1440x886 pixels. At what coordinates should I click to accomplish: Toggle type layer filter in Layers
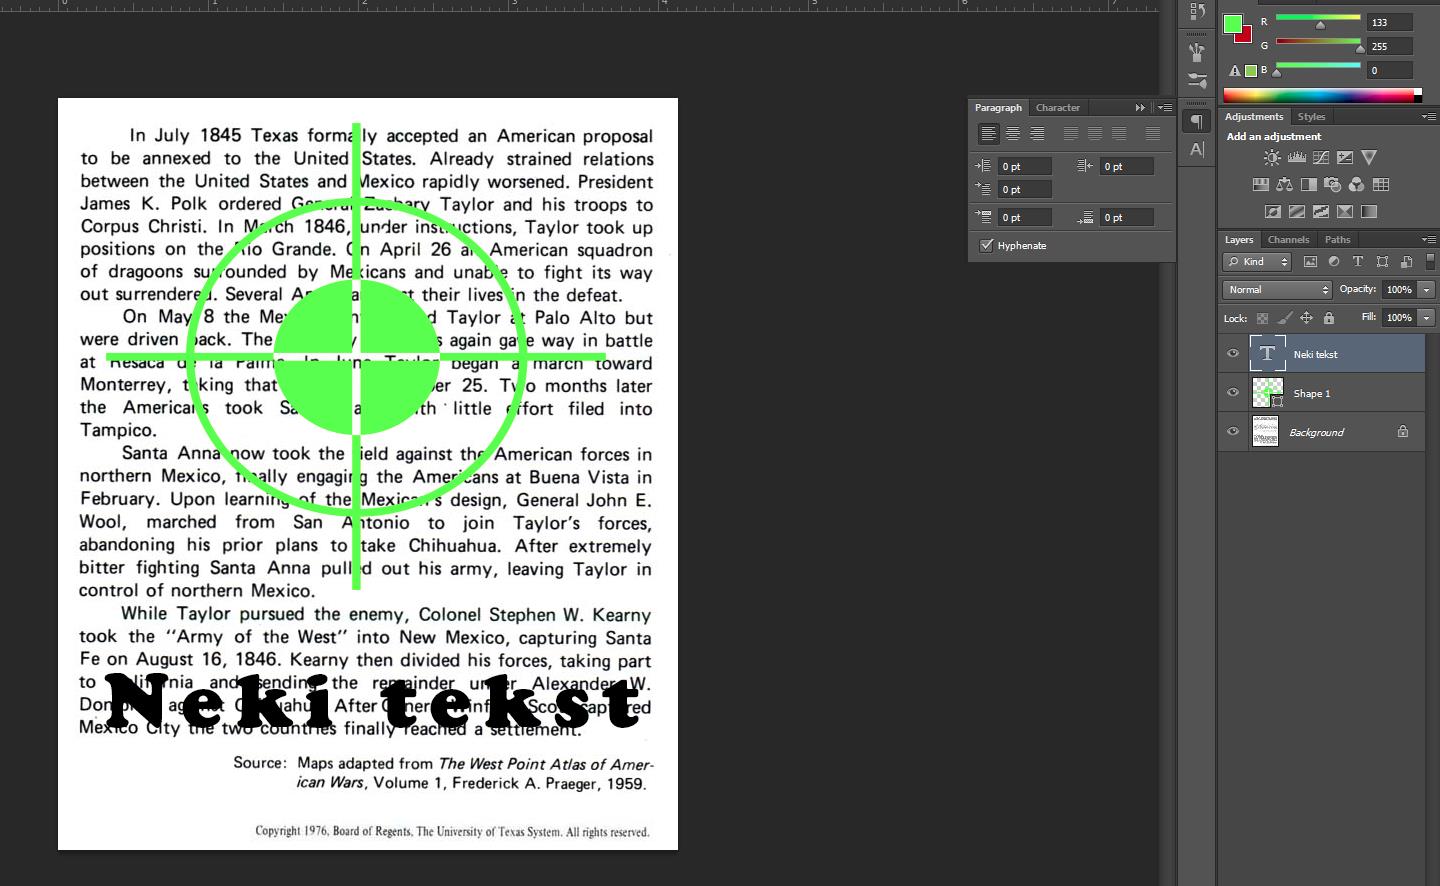1358,262
